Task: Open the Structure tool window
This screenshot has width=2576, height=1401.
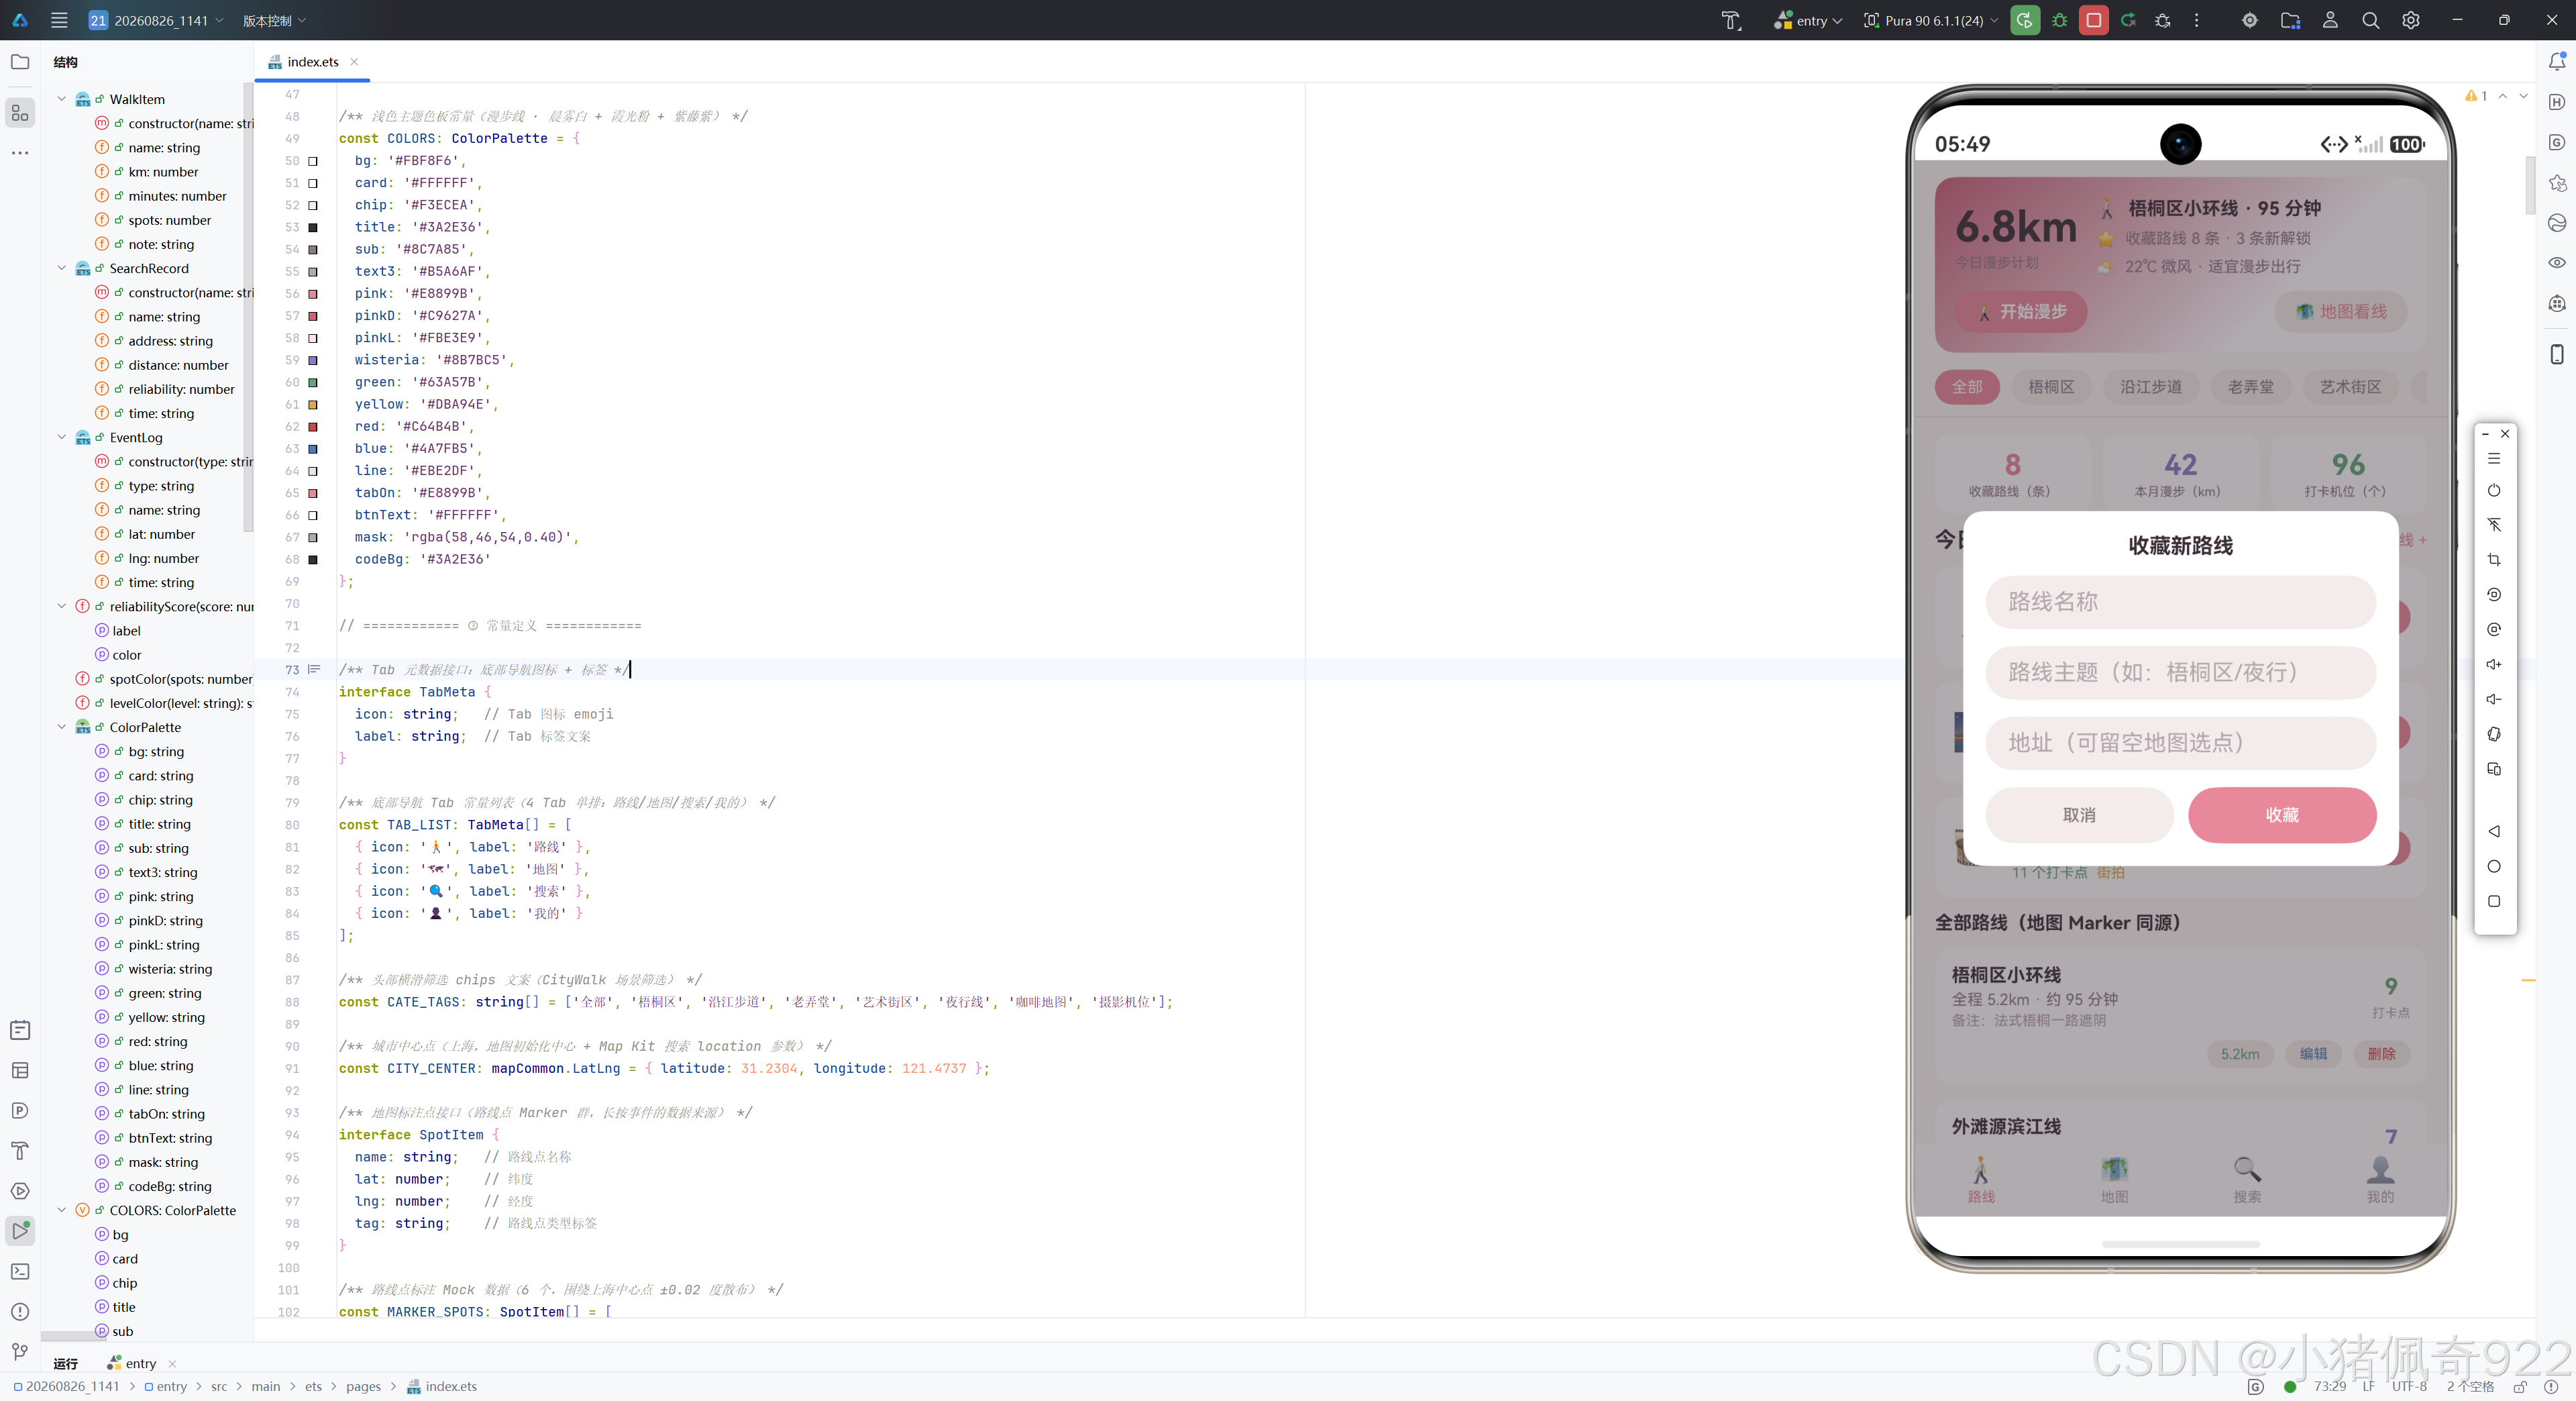Action: (x=20, y=113)
